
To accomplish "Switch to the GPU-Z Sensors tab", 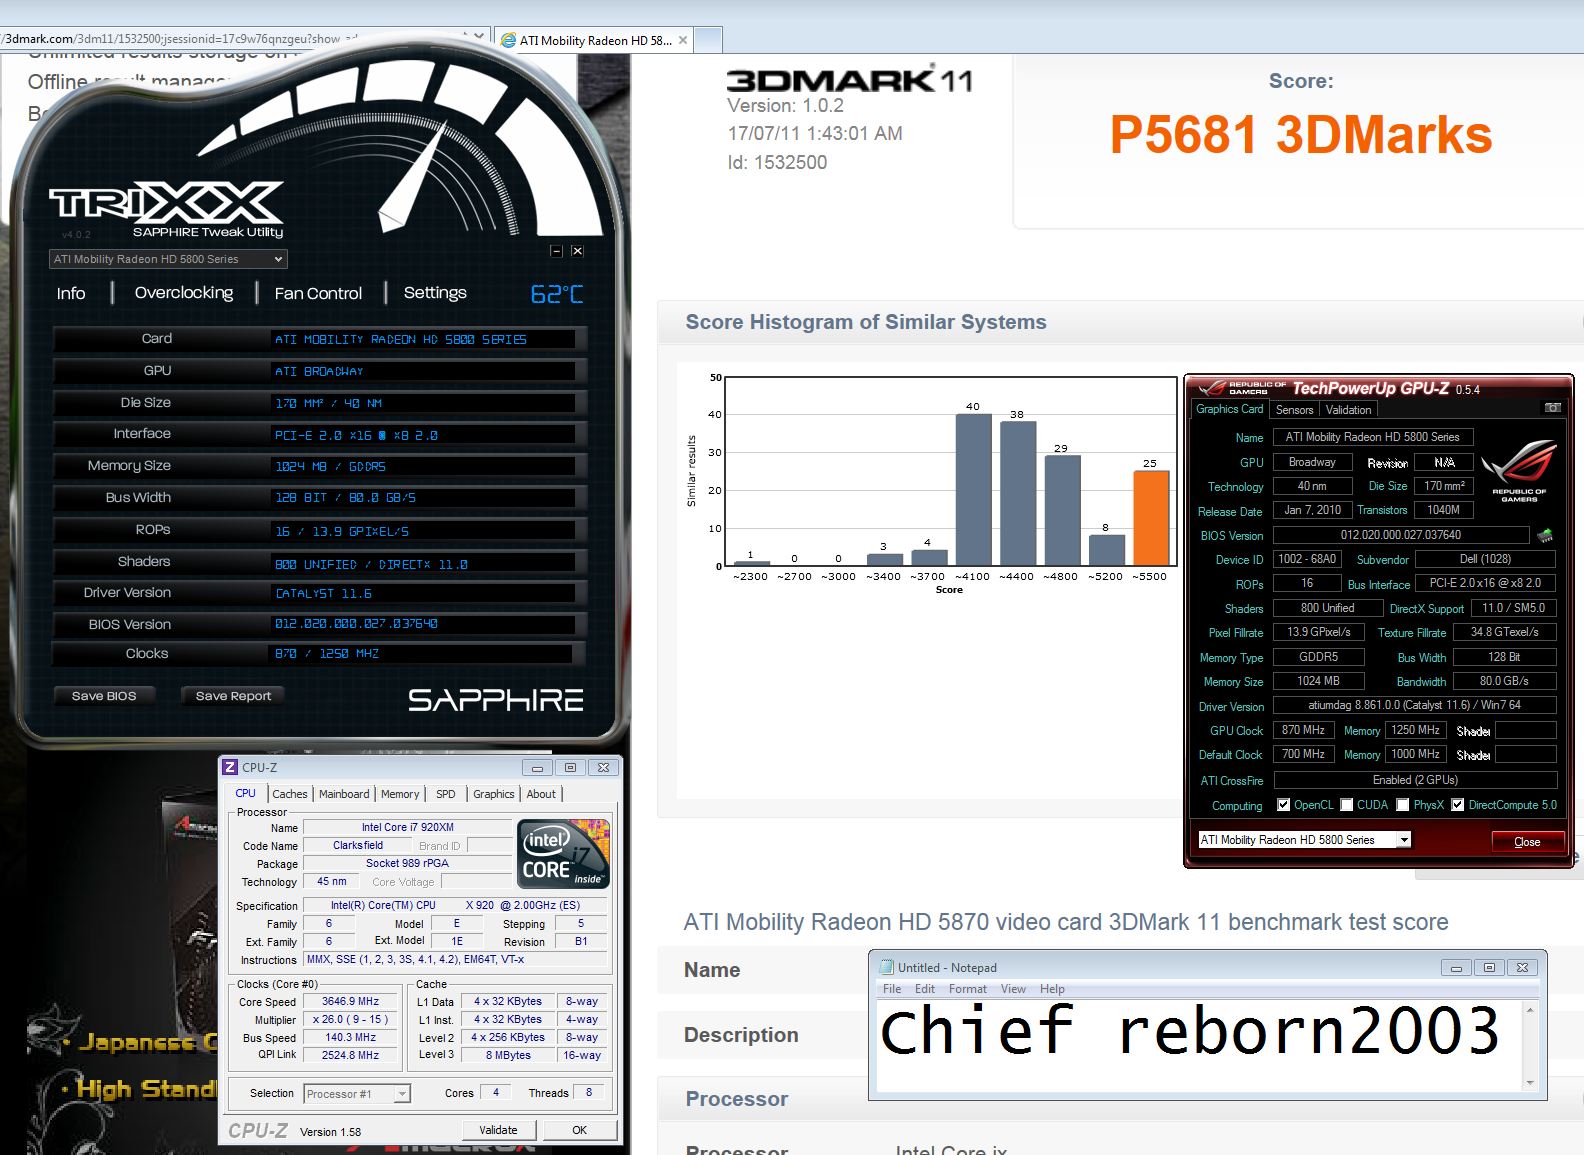I will click(1294, 410).
